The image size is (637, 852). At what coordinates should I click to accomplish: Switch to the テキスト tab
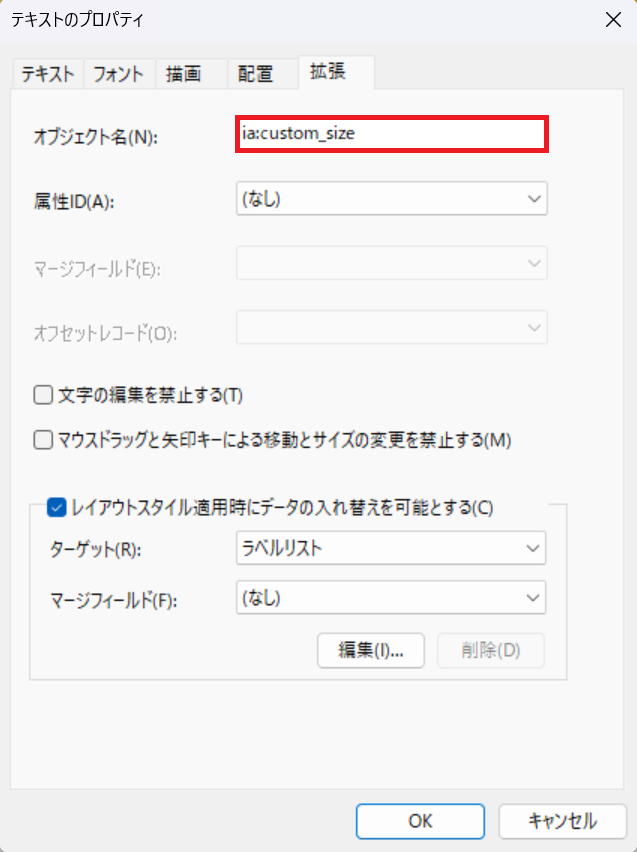click(x=48, y=74)
